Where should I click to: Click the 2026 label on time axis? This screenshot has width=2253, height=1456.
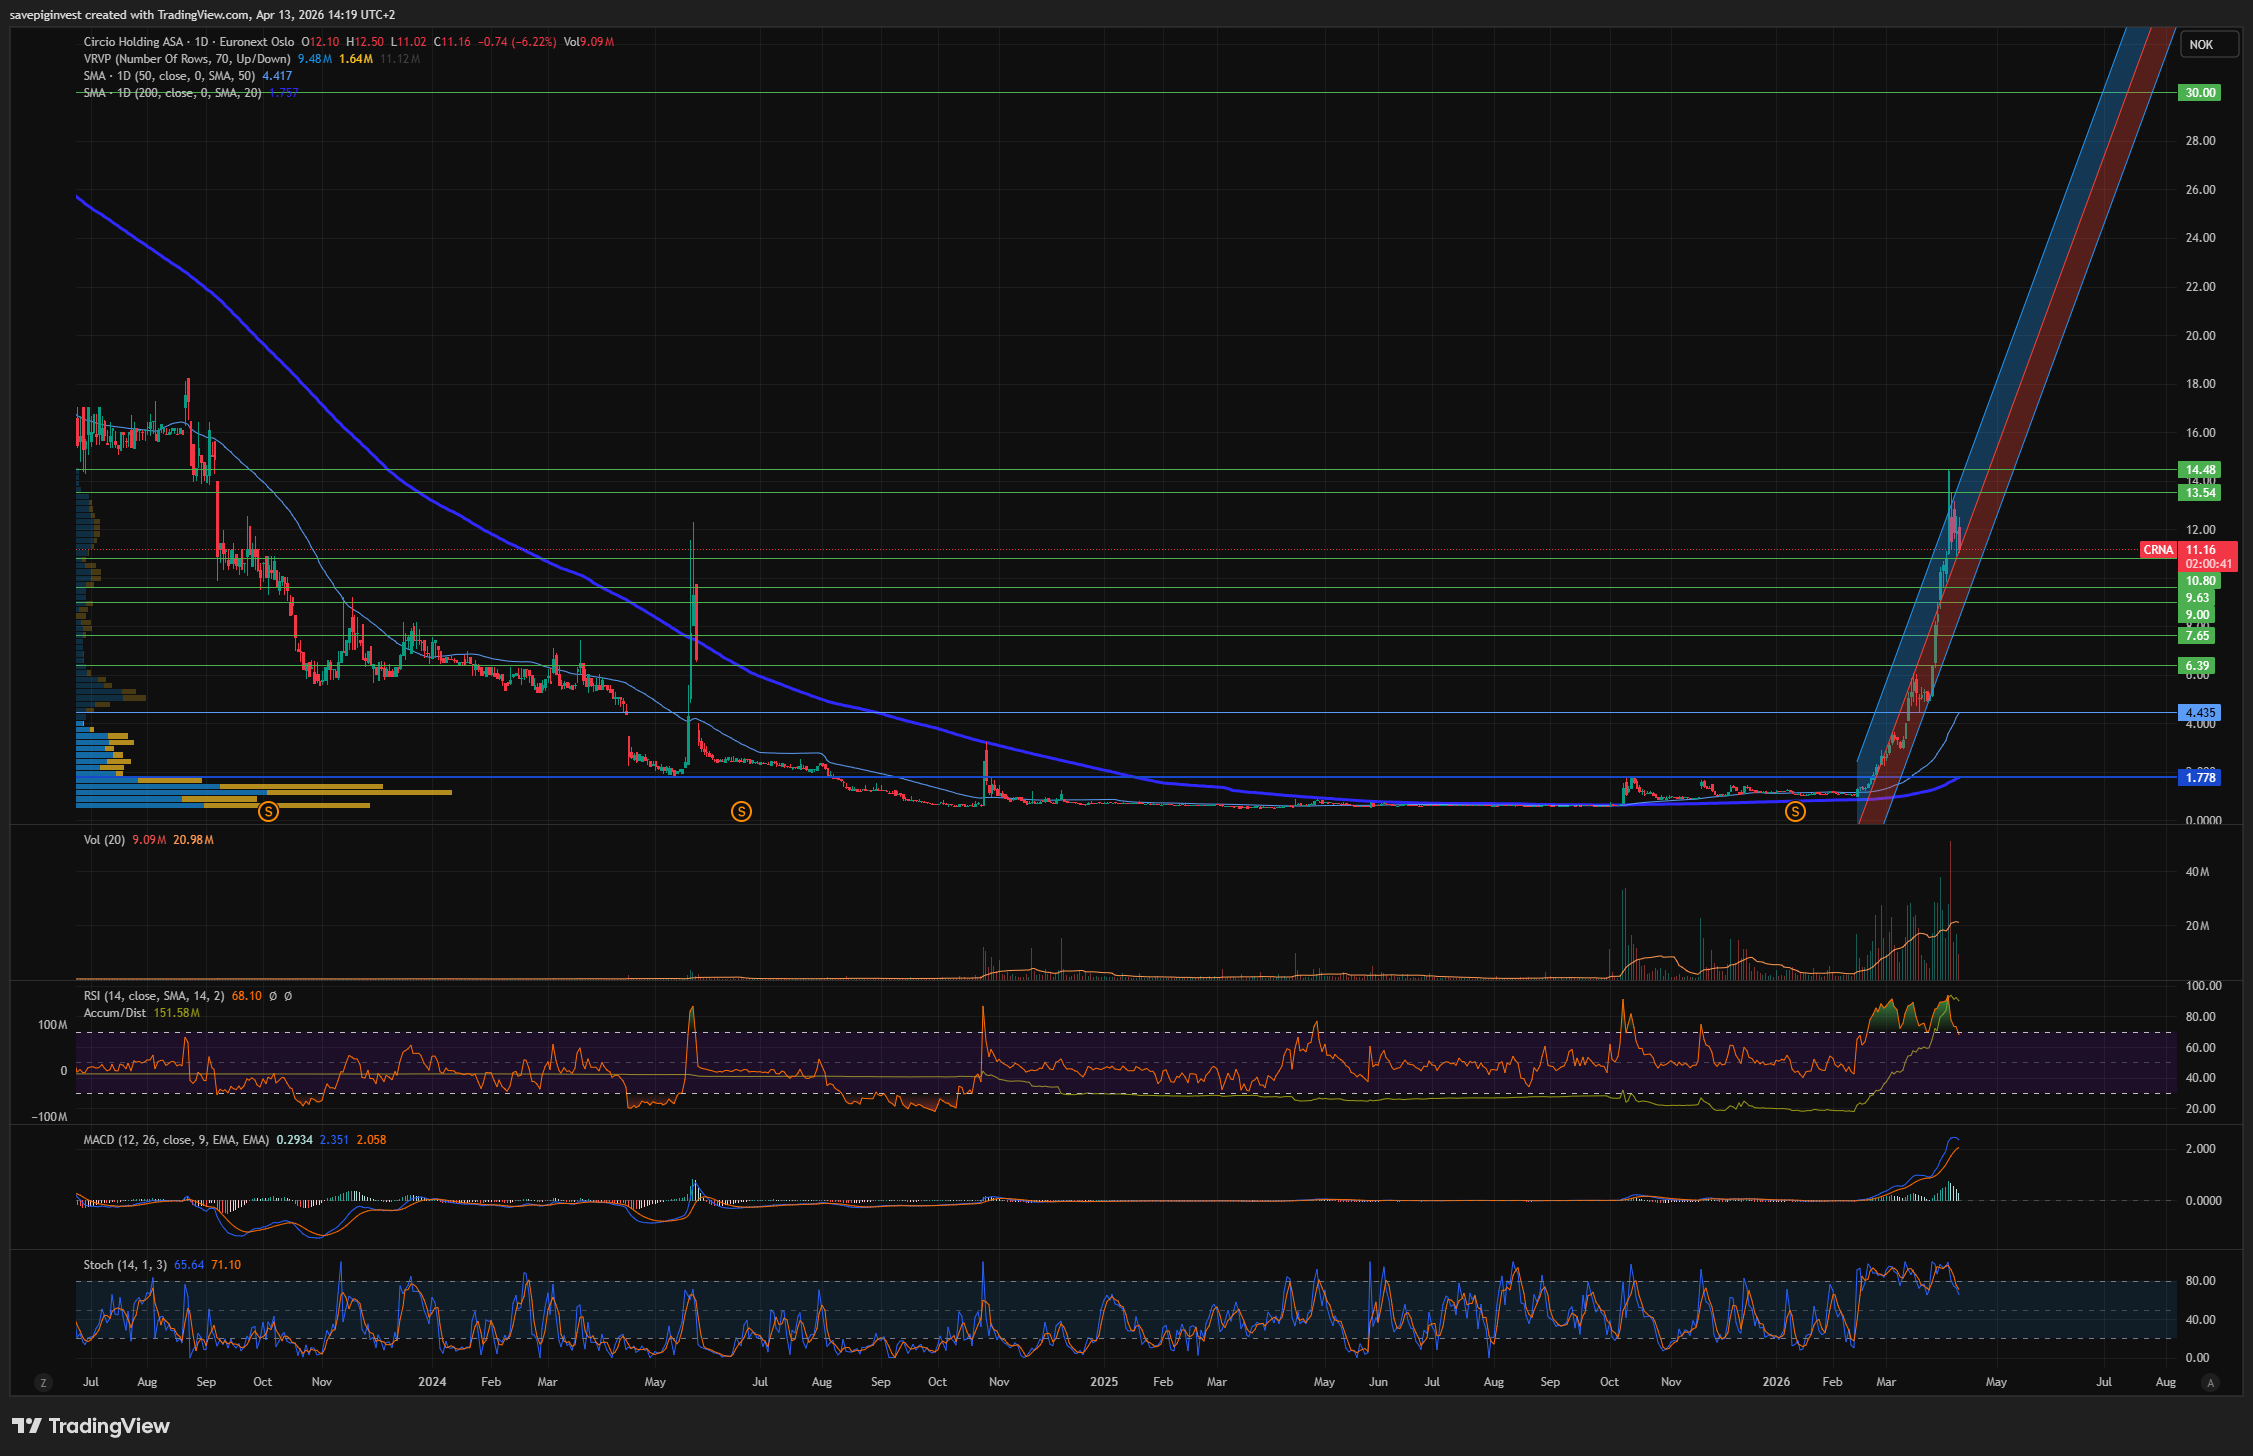point(1775,1382)
